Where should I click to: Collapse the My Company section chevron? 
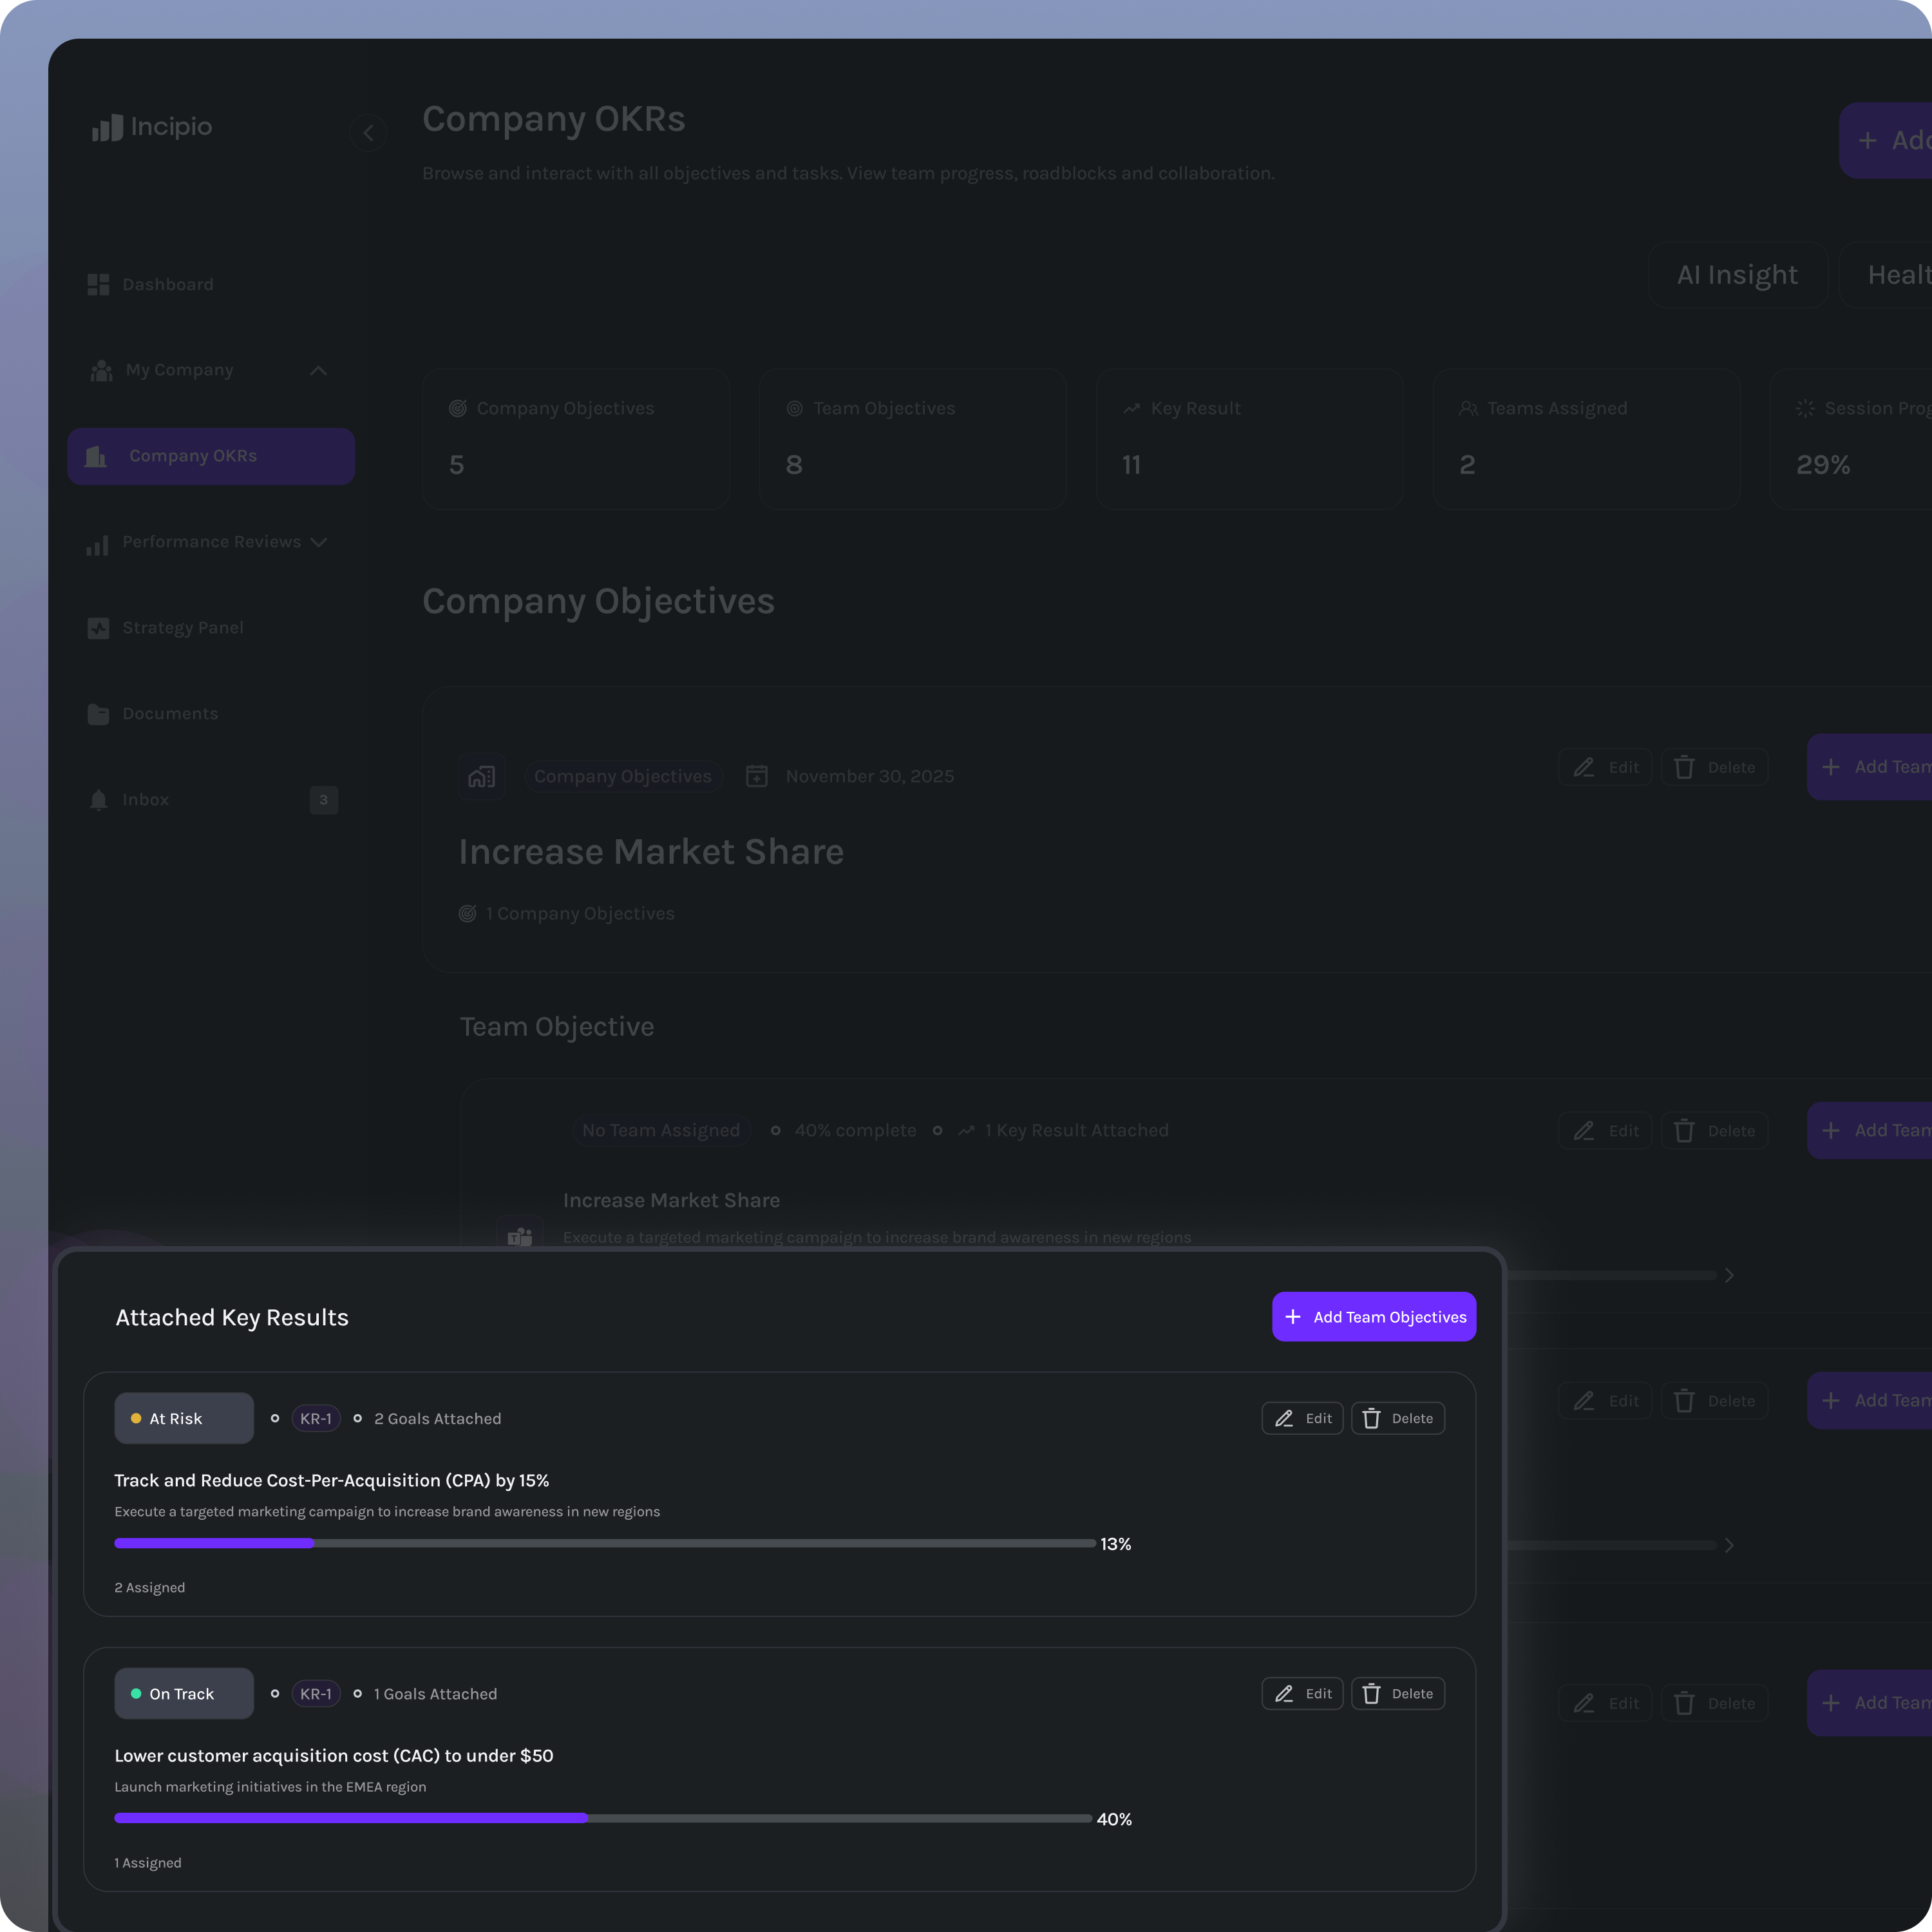pos(318,371)
